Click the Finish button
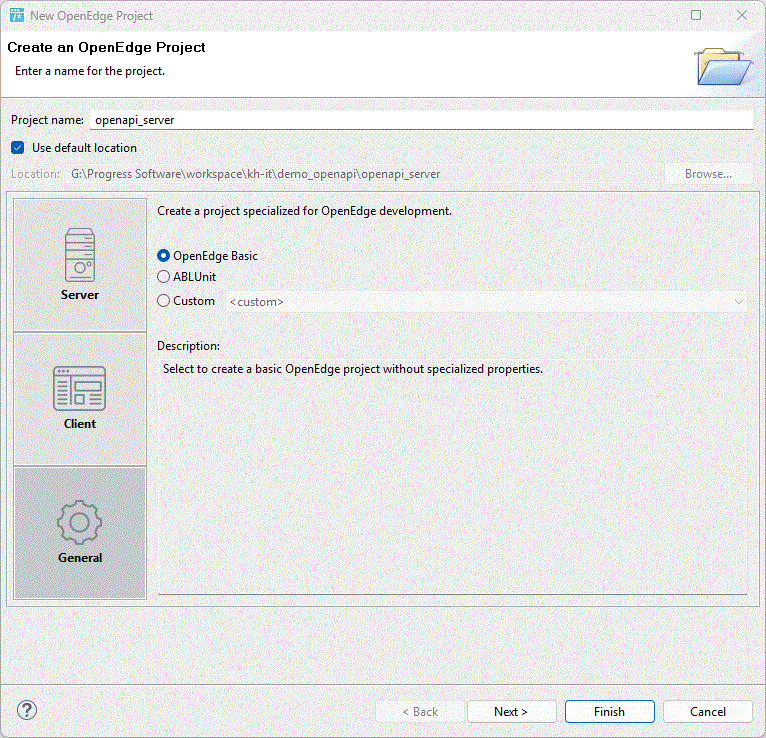 coord(609,712)
